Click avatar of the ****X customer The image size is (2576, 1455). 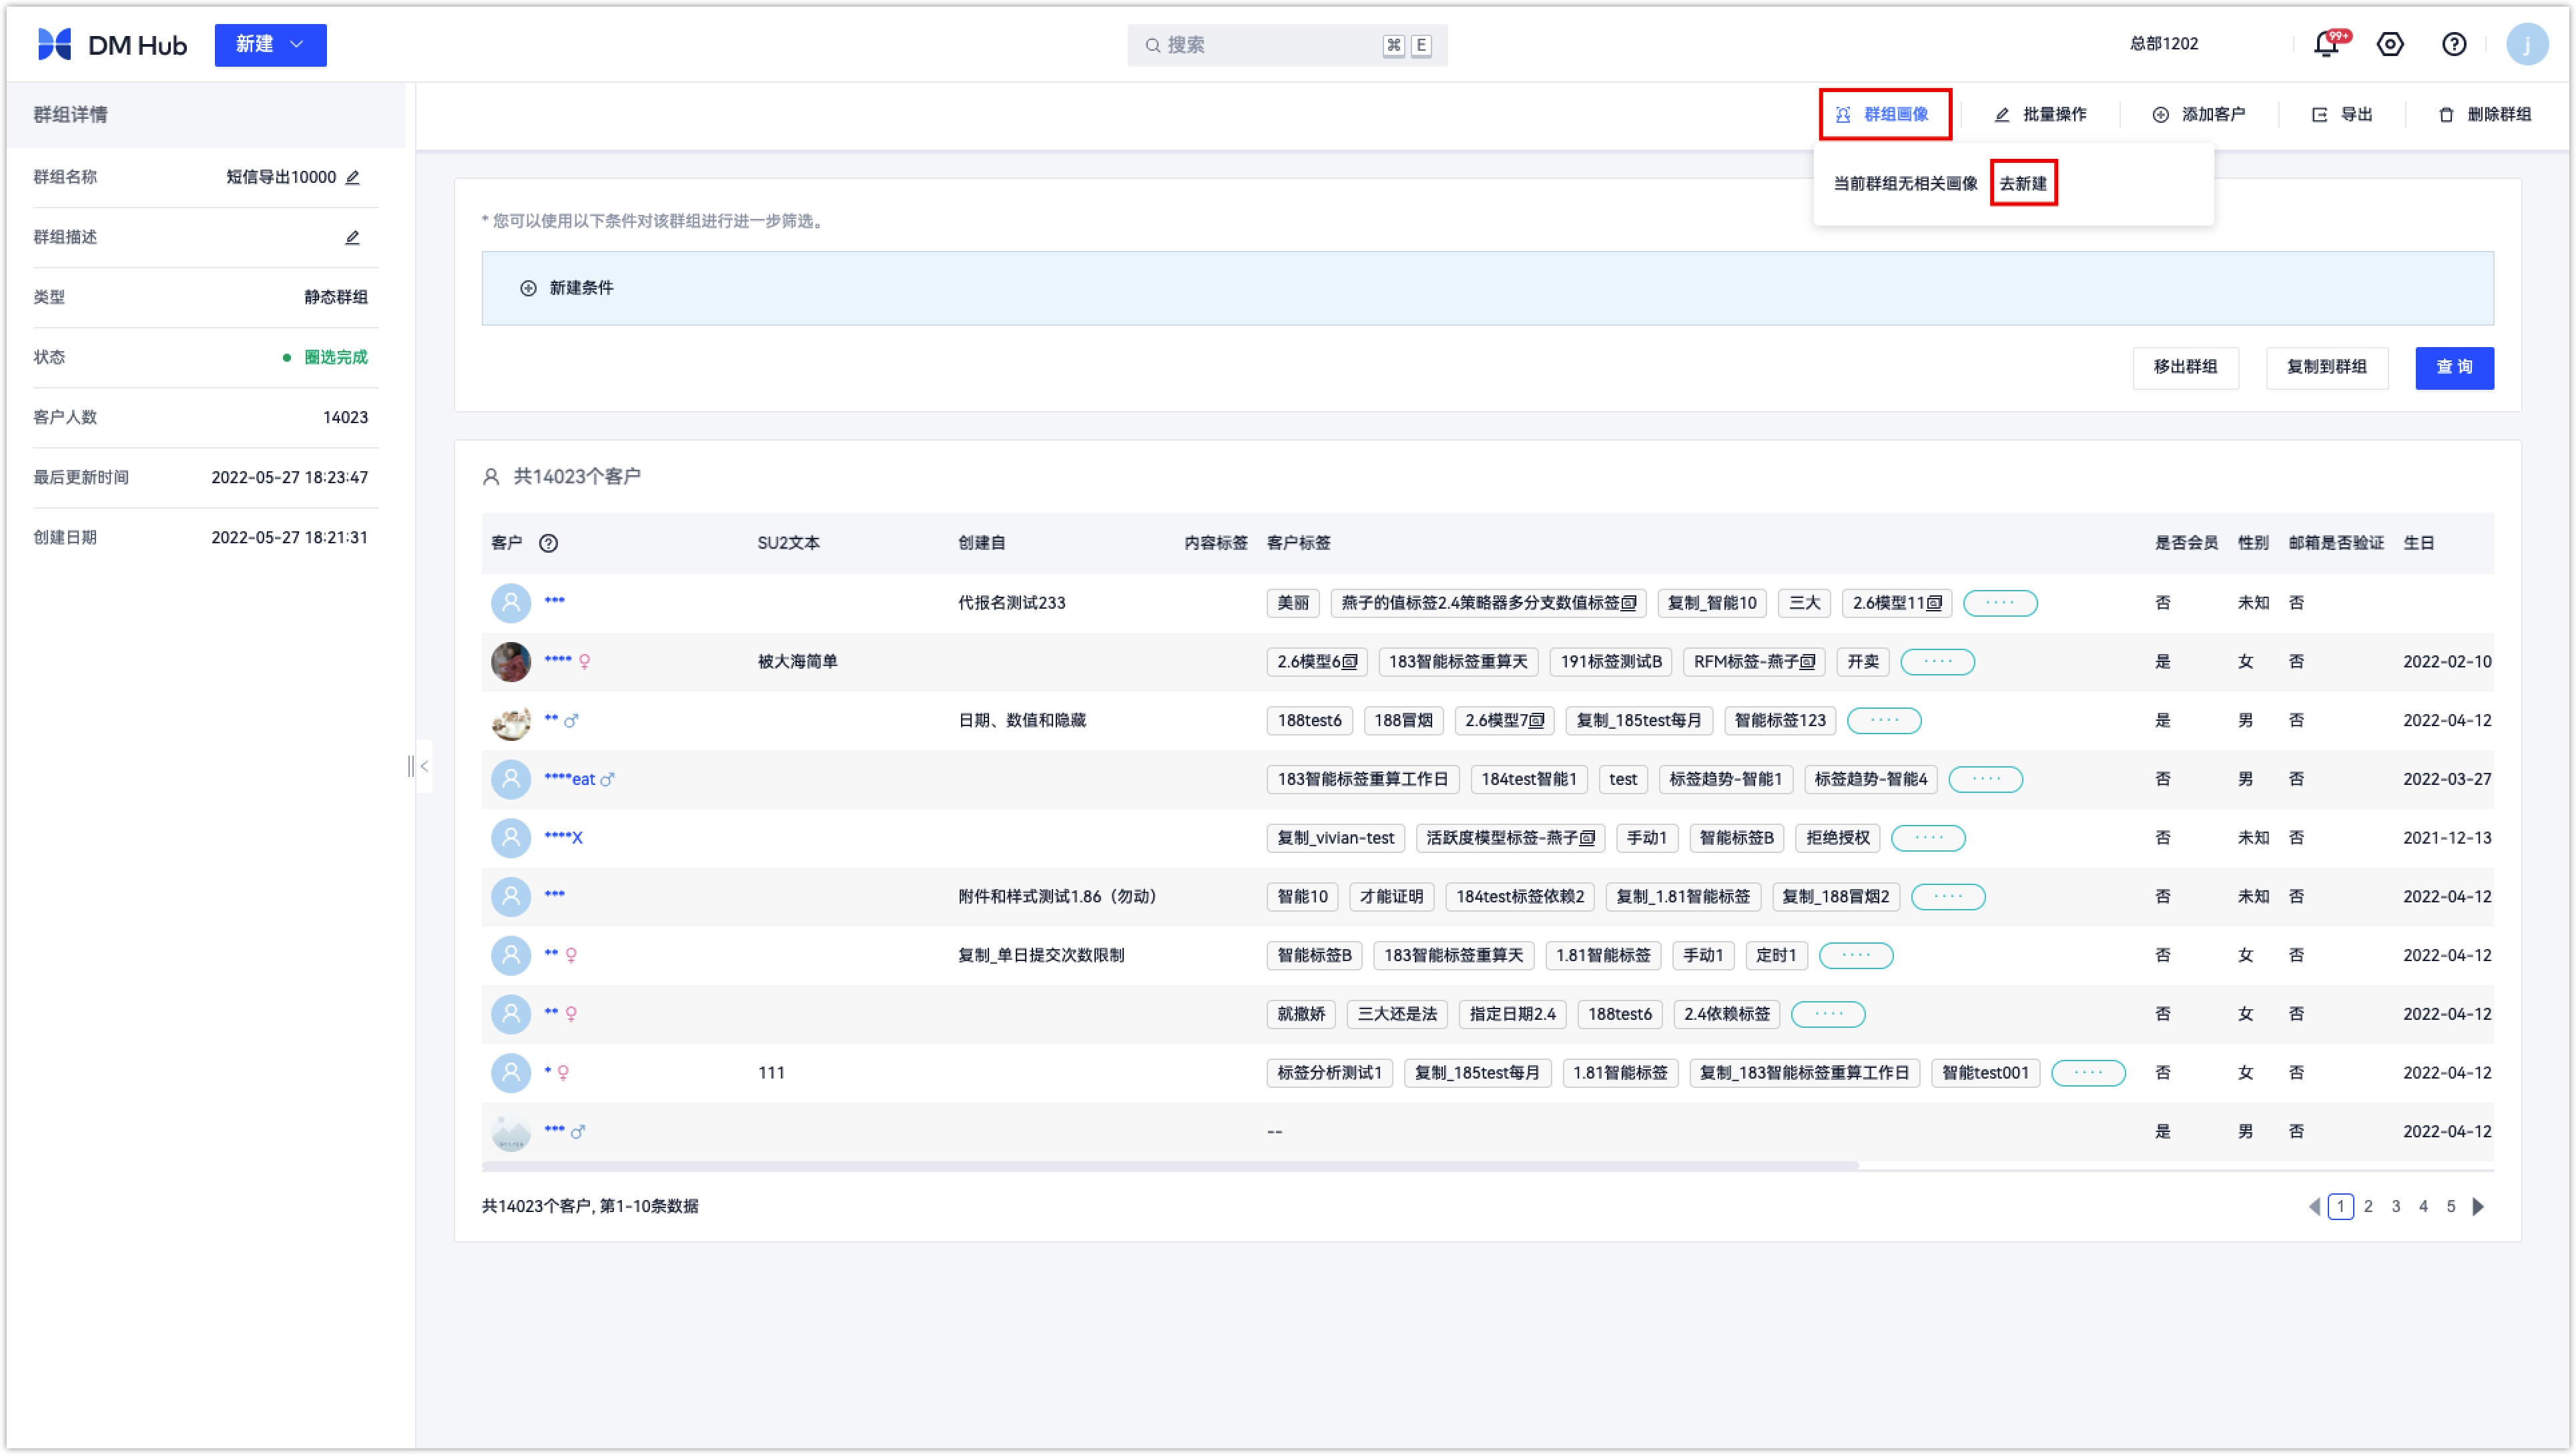pos(511,838)
